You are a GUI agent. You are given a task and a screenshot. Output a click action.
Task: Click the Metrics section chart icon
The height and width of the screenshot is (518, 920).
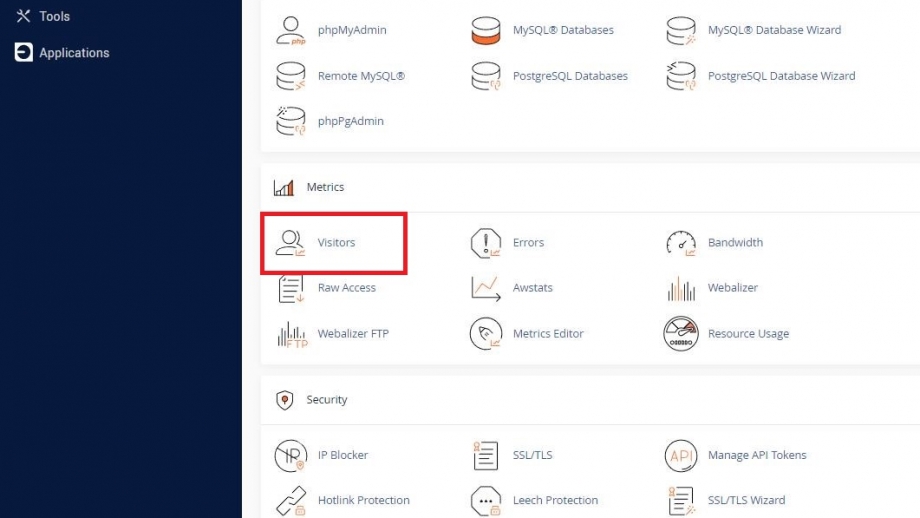(284, 188)
